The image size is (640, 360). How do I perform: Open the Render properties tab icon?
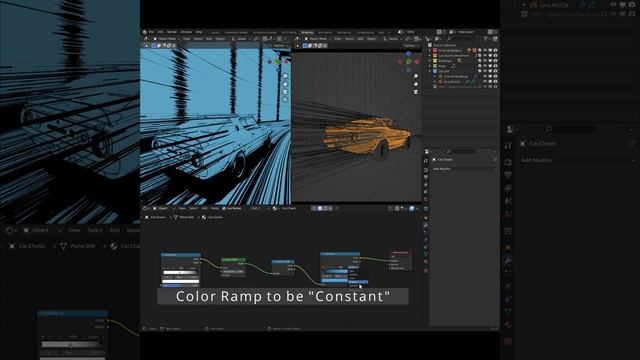pos(426,170)
